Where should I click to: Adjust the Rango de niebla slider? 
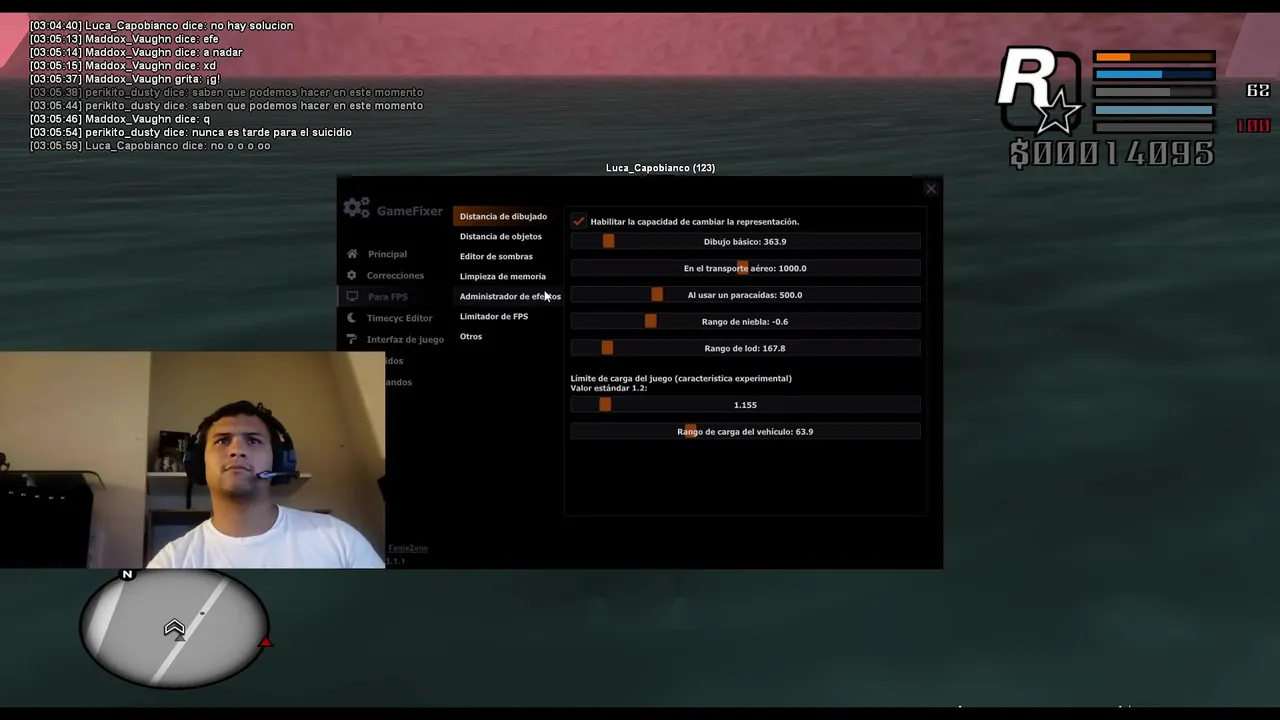[x=745, y=321]
